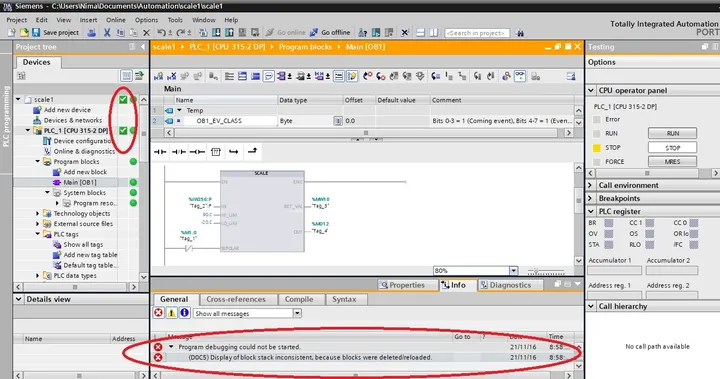Insert an empty box instruction
The width and height of the screenshot is (720, 379).
point(215,152)
